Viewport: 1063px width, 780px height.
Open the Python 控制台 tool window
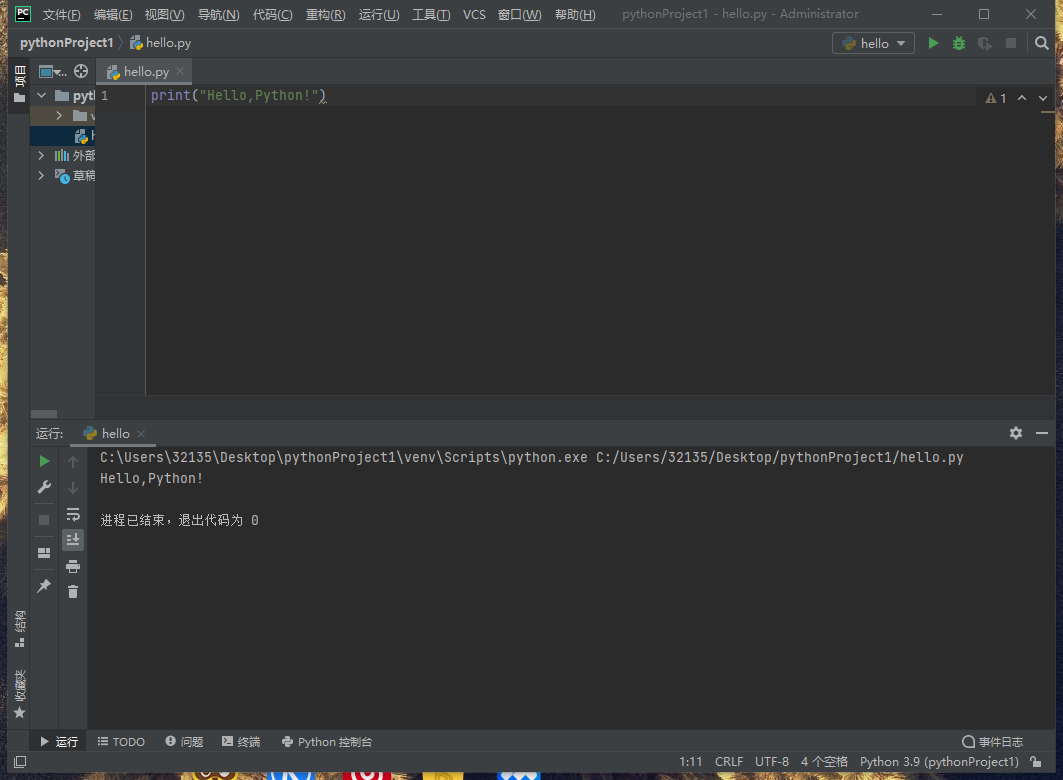click(x=327, y=742)
